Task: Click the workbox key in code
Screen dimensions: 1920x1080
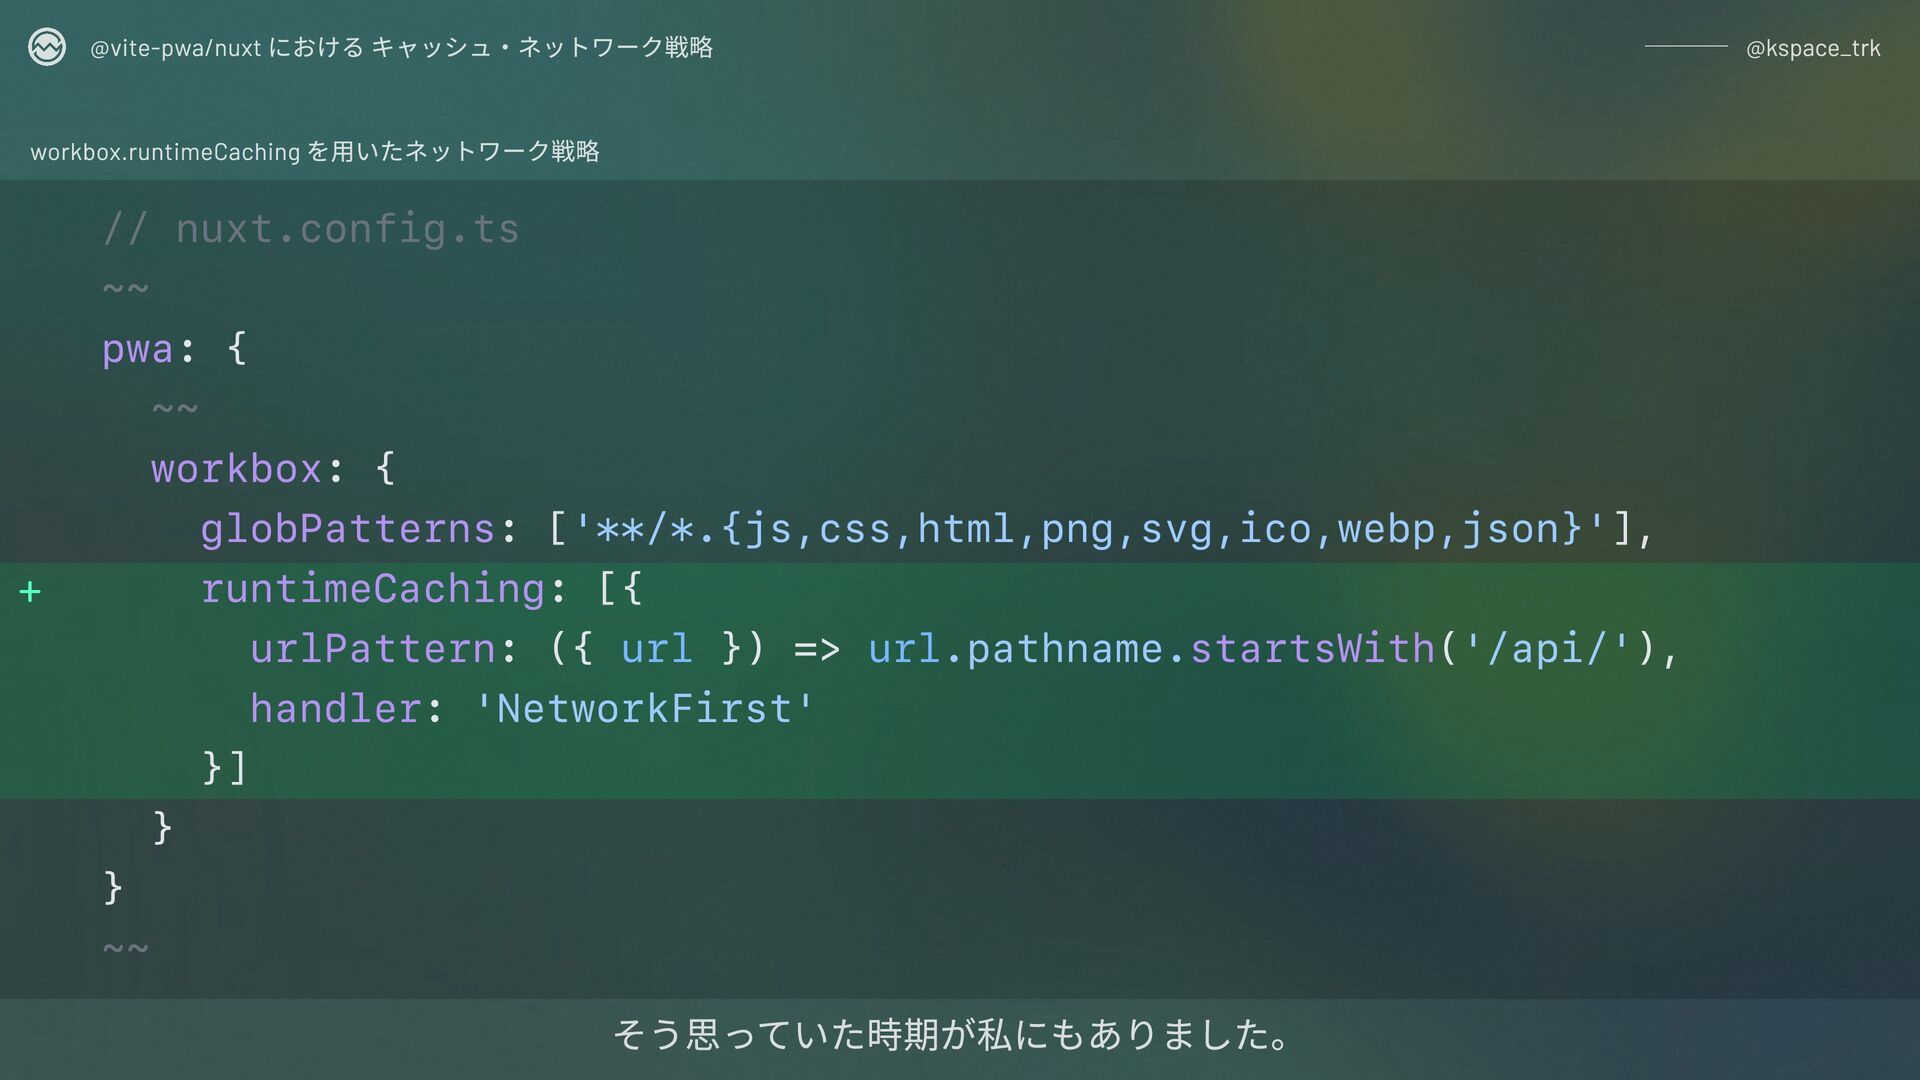Action: tap(236, 469)
